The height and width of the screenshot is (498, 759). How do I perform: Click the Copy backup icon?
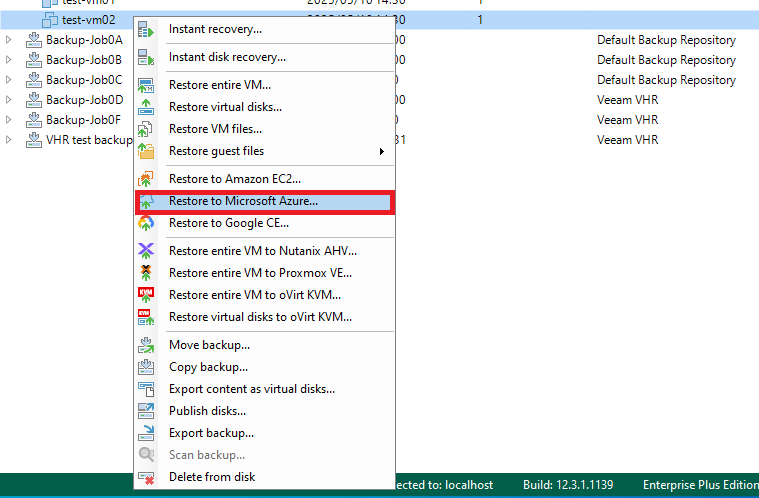click(146, 367)
